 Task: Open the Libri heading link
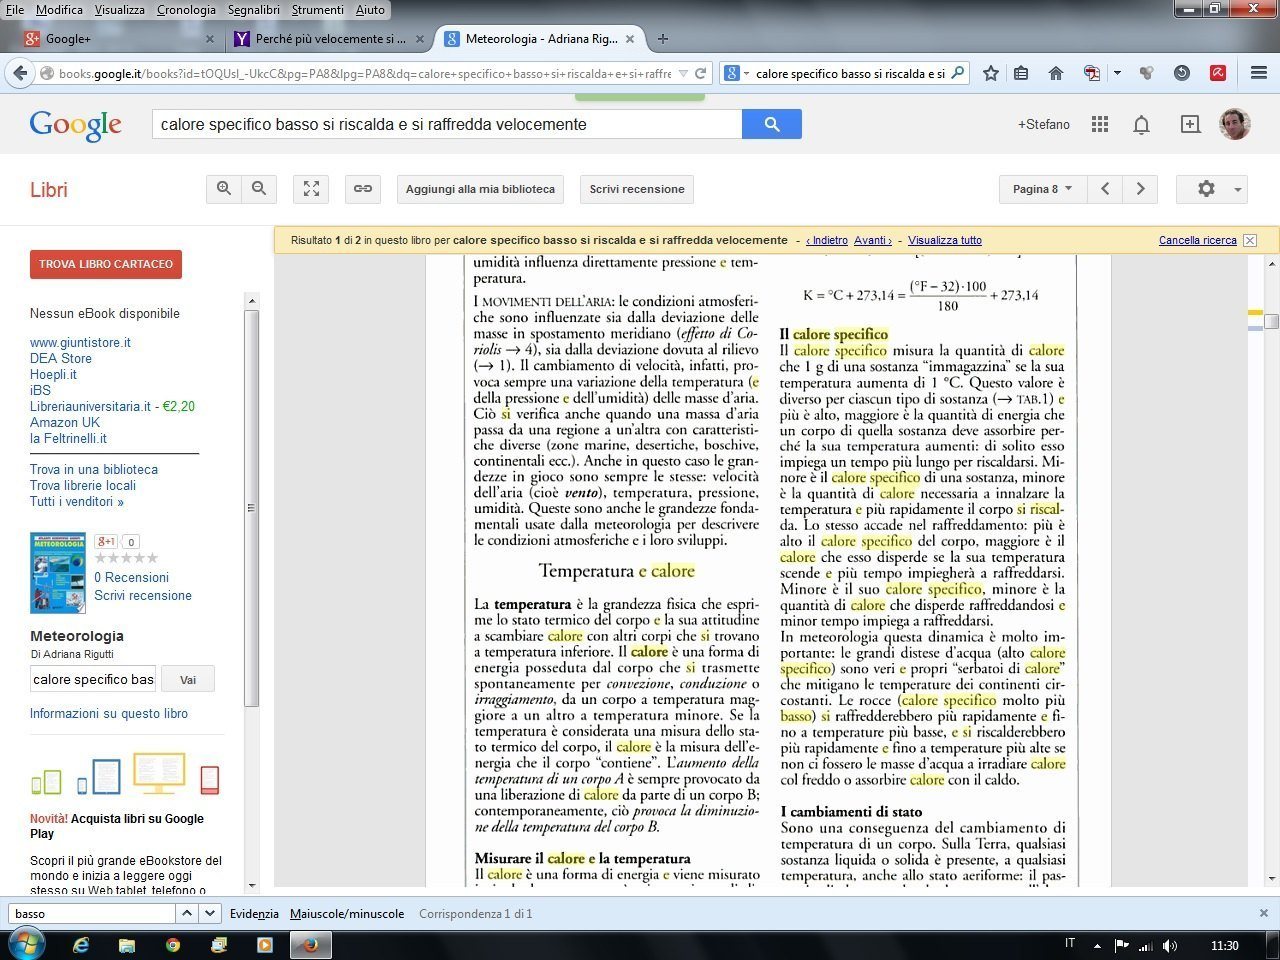[48, 190]
